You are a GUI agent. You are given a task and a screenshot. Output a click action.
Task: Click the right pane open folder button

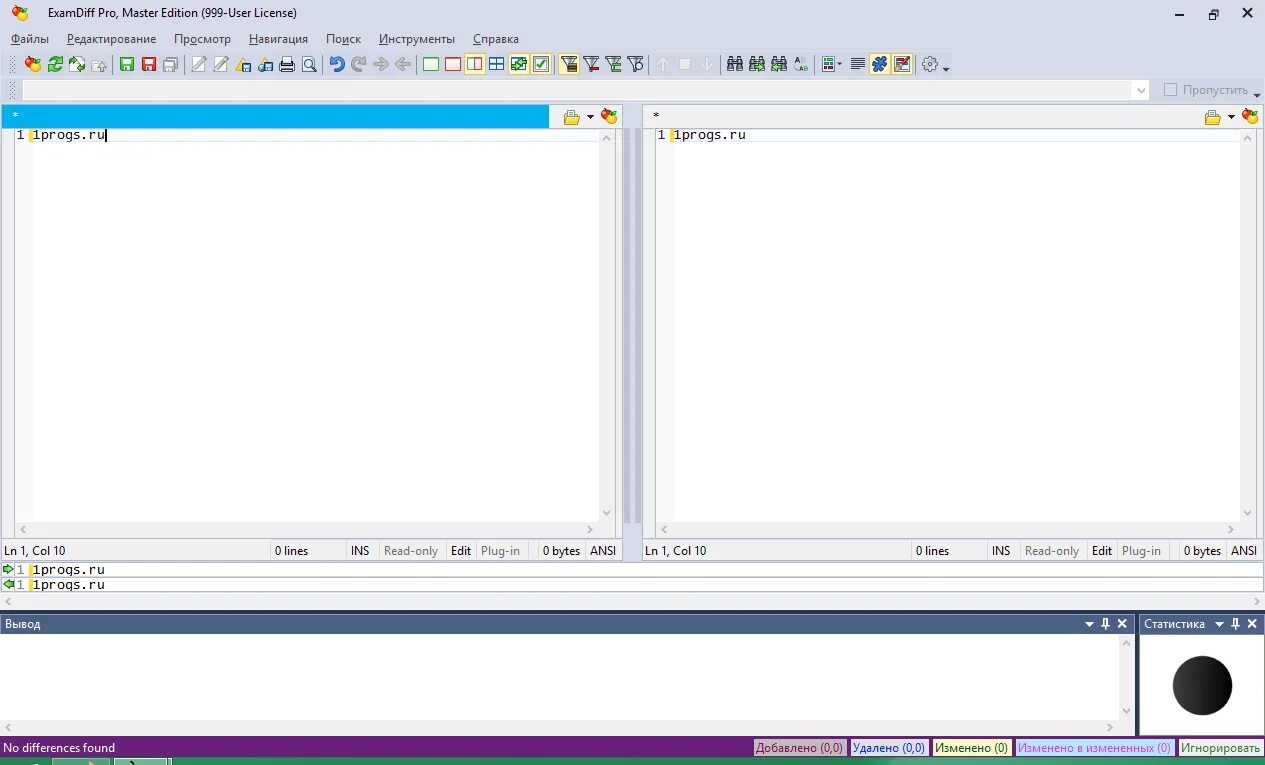point(1213,117)
